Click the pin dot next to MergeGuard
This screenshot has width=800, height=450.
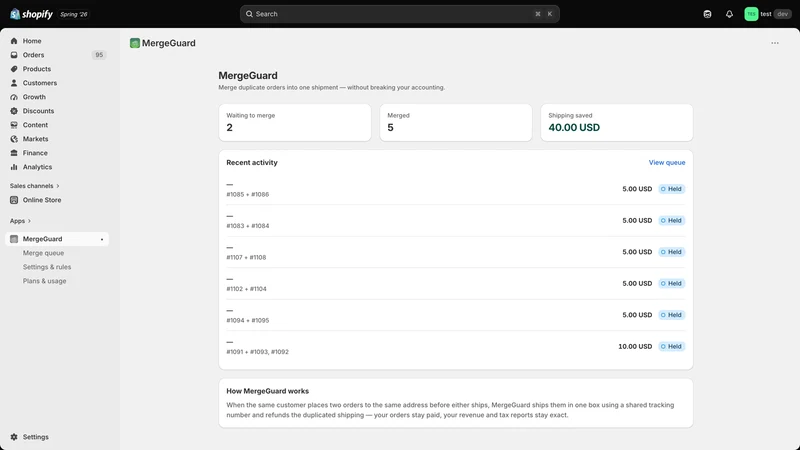[x=102, y=239]
